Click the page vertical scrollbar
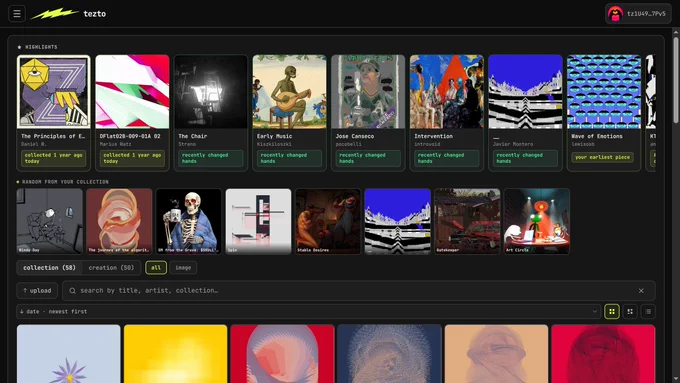 [x=676, y=80]
